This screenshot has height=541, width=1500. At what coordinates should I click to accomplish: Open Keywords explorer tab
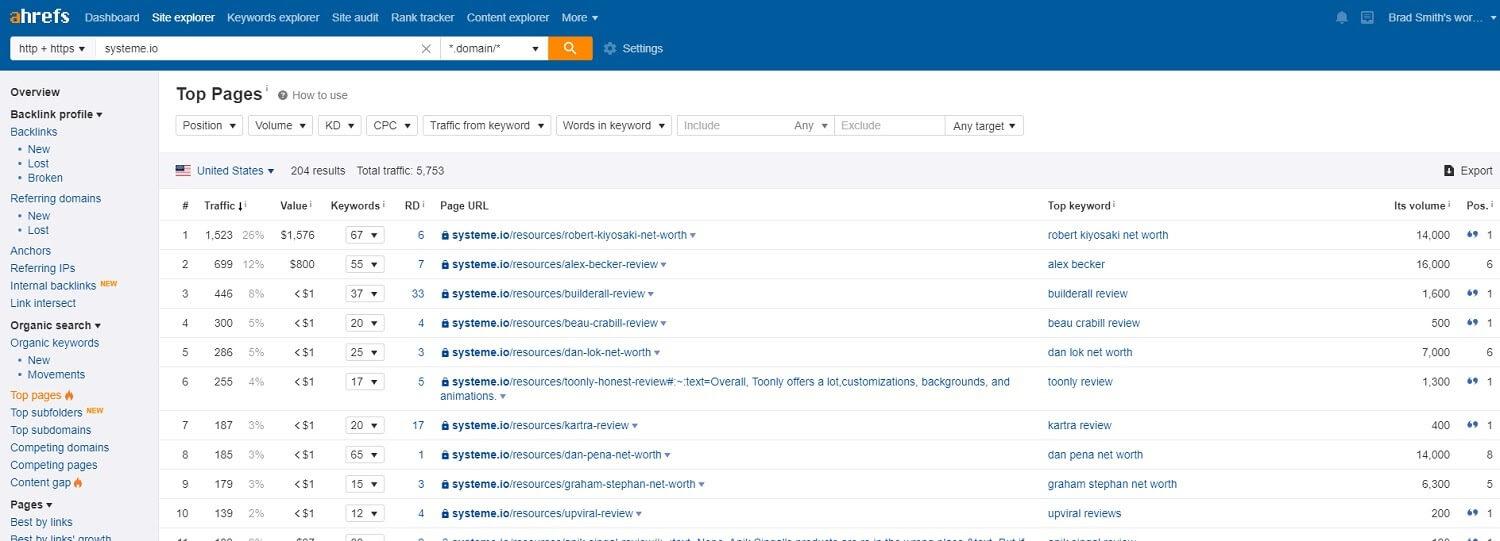pyautogui.click(x=273, y=17)
